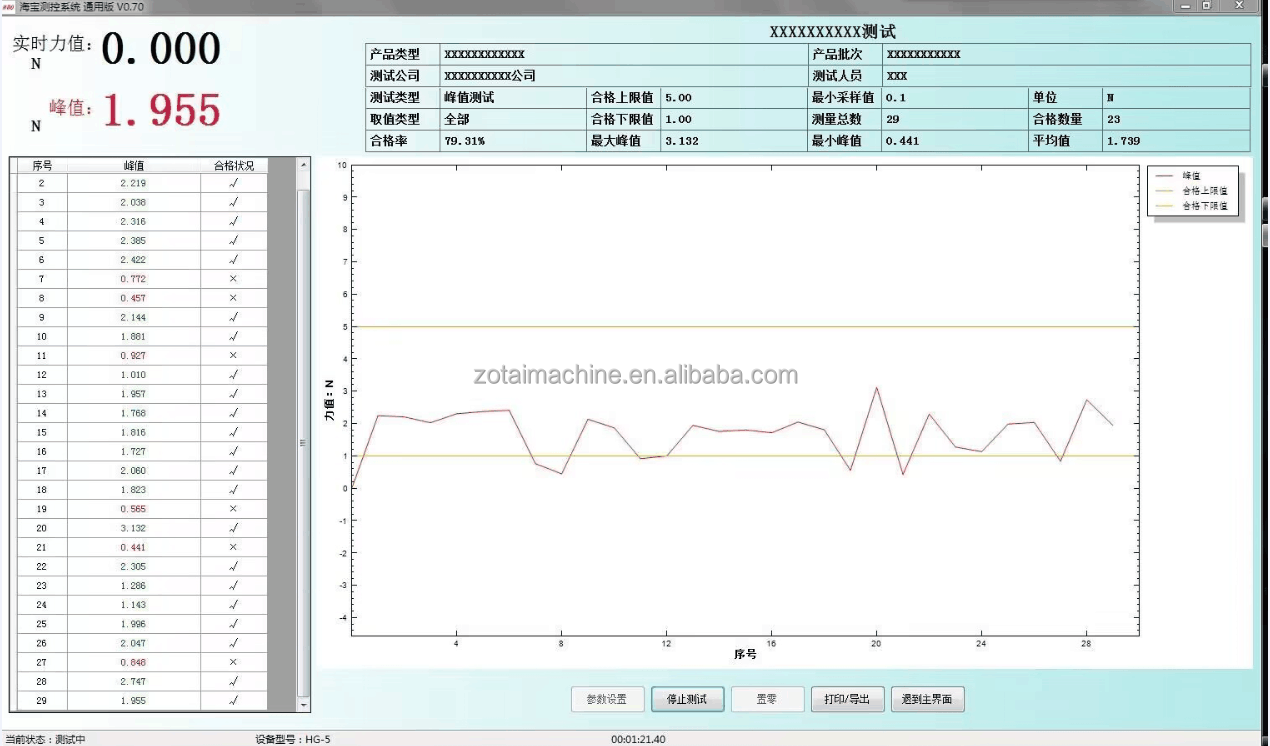
Task: Click the 峰值 line swatch in the legend
Action: (x=1165, y=176)
